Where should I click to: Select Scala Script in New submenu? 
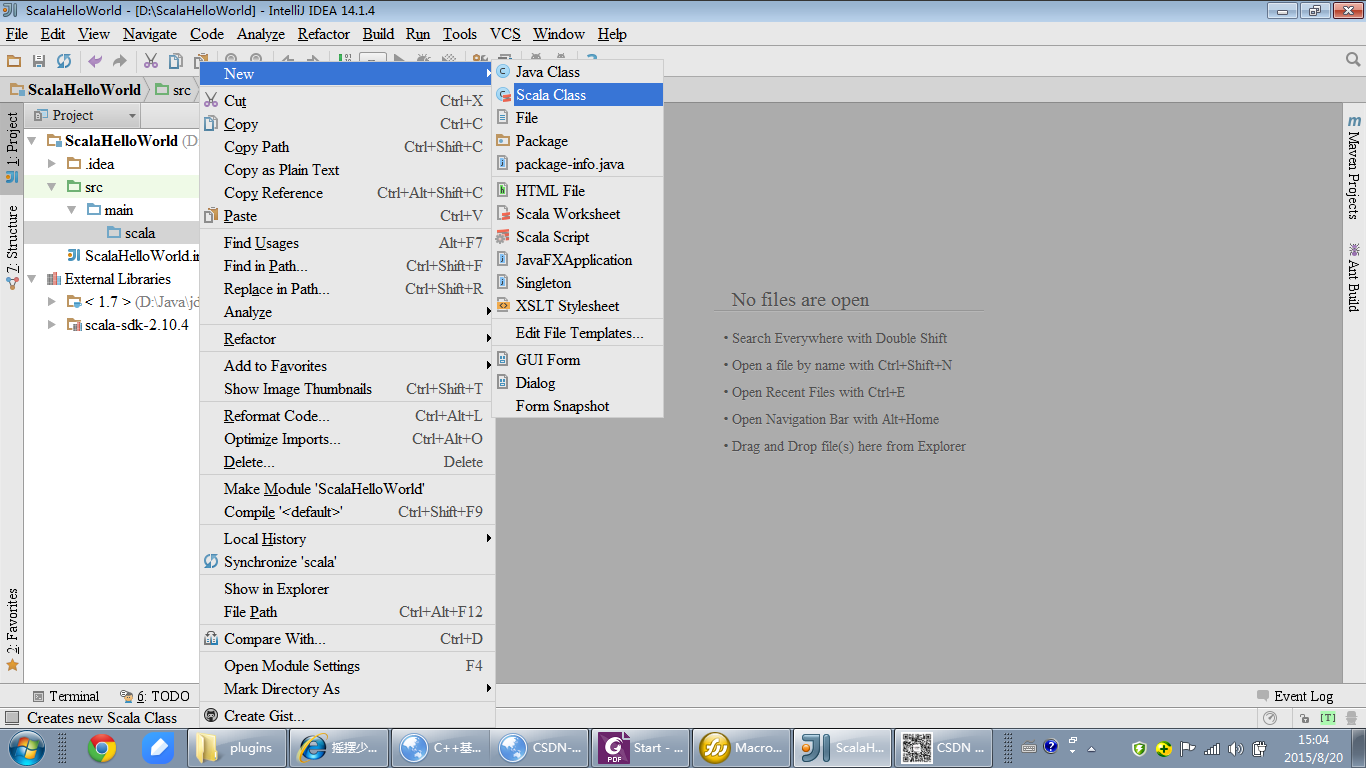click(577, 237)
